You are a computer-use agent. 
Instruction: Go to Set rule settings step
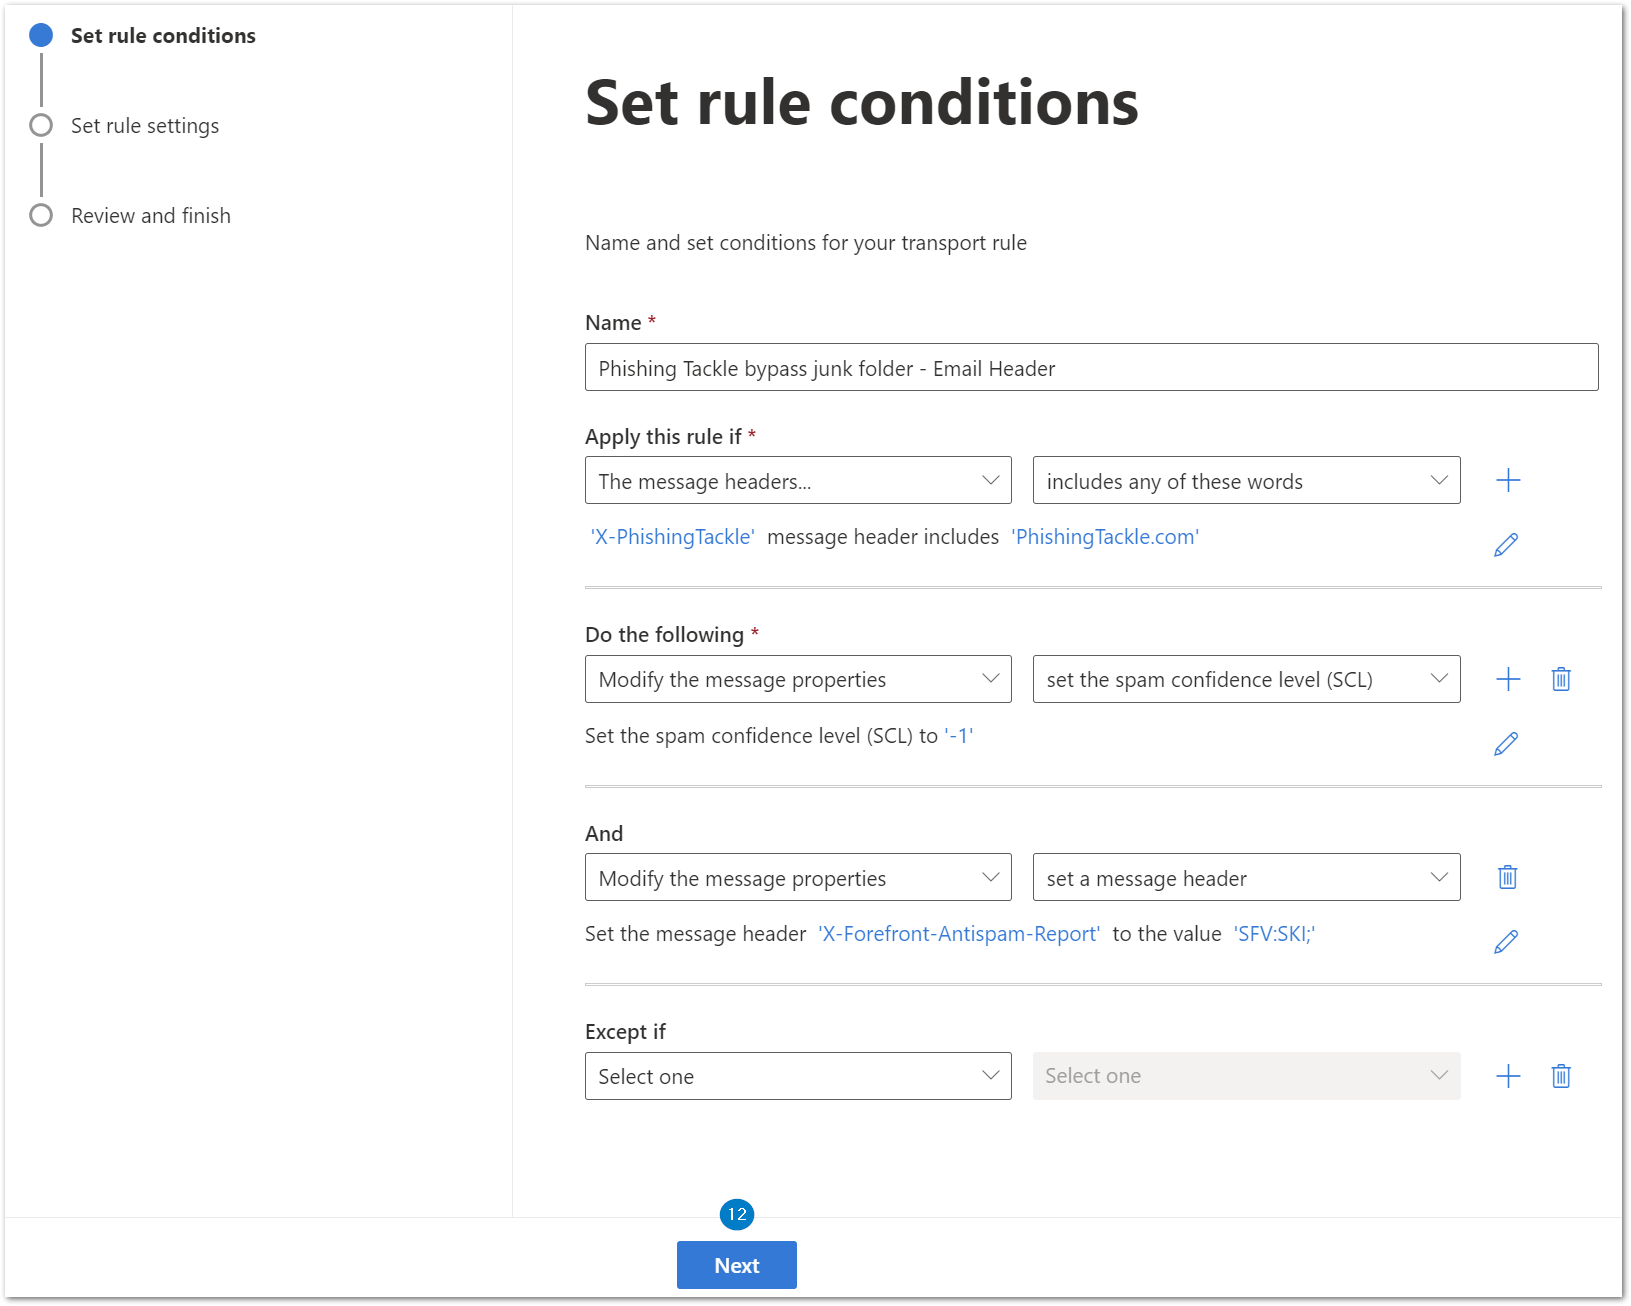(x=145, y=126)
